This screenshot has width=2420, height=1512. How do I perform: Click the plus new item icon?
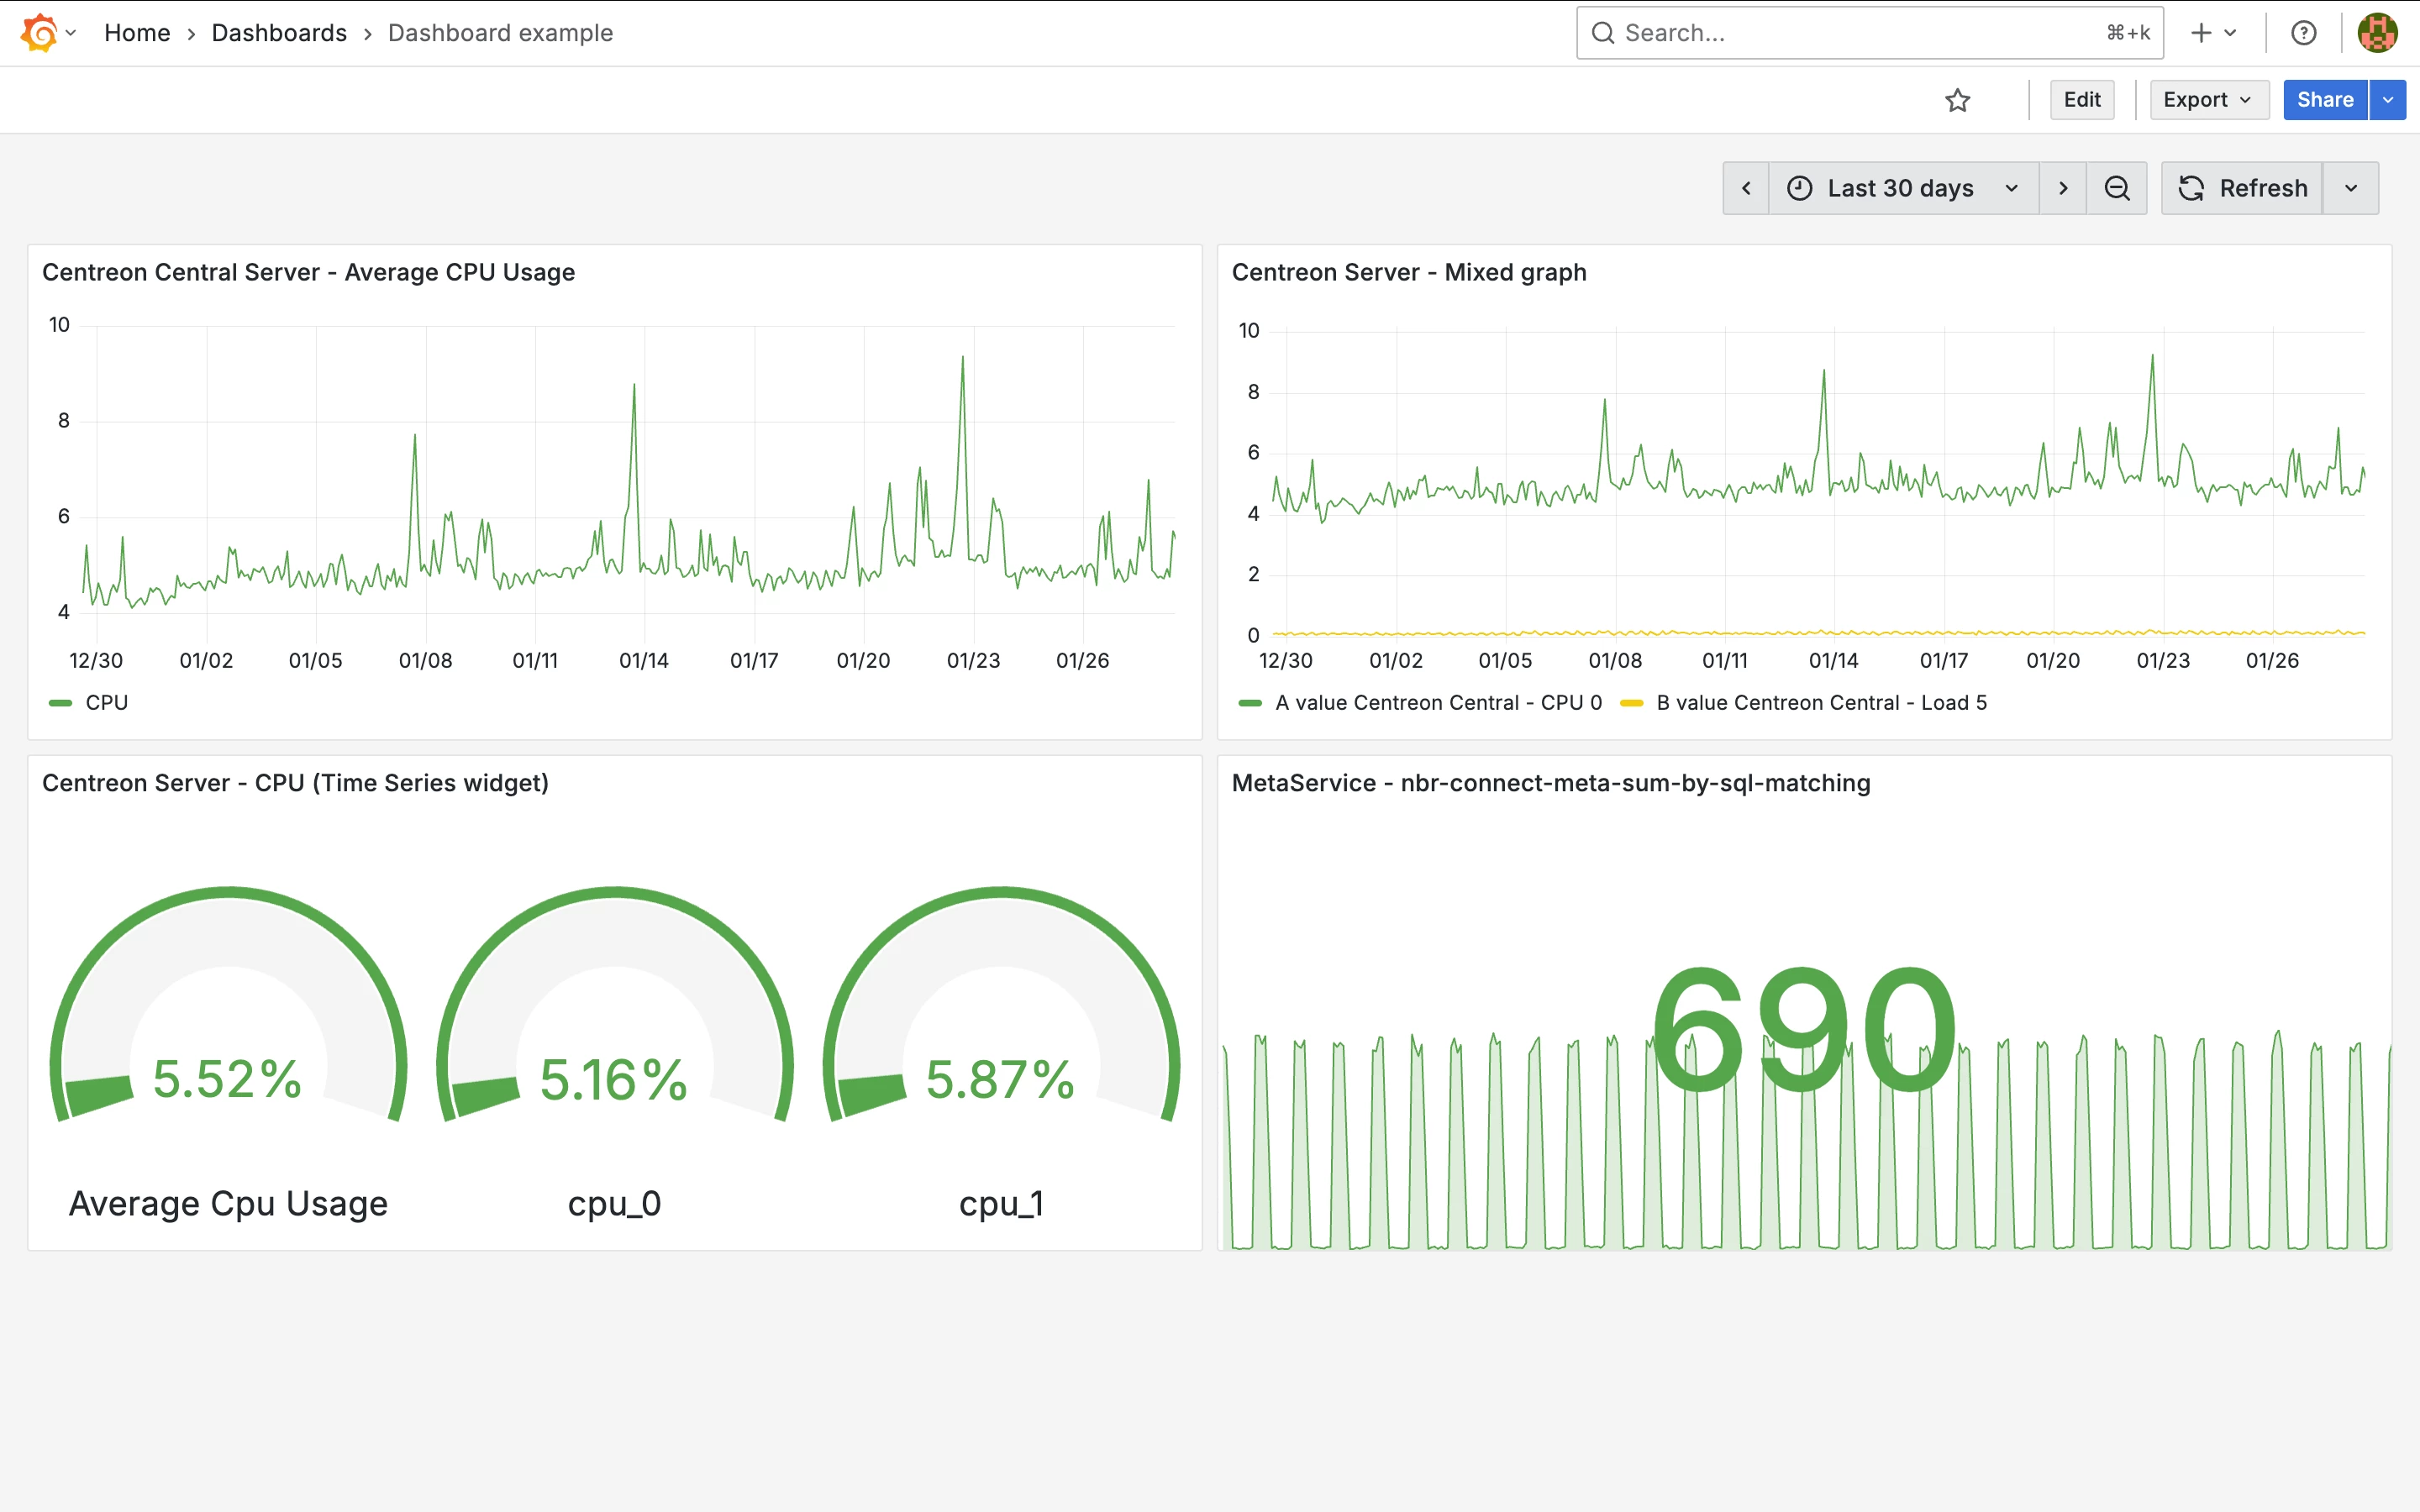click(2201, 33)
